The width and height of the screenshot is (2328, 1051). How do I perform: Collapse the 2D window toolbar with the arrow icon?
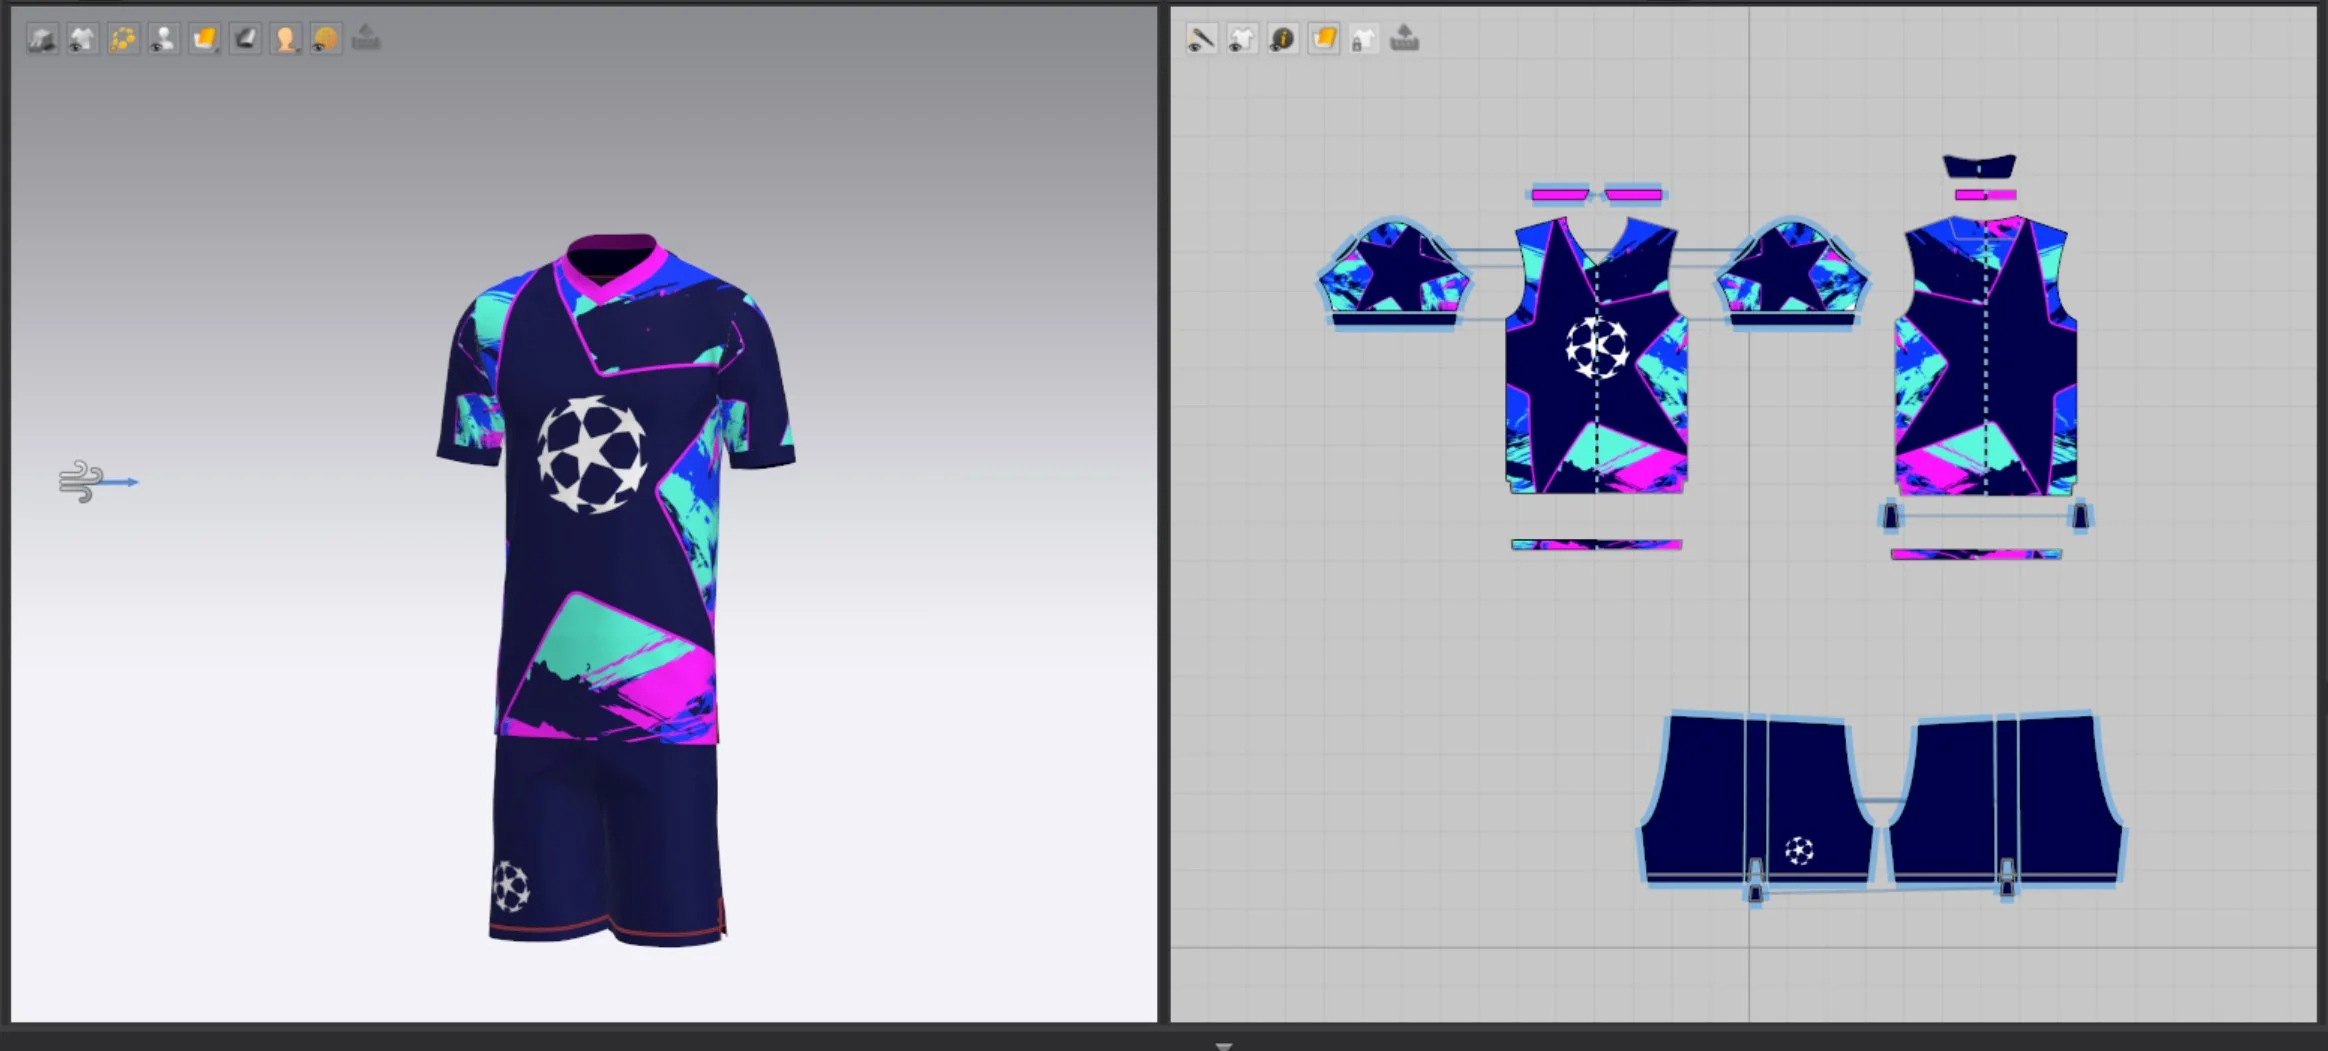(1404, 38)
